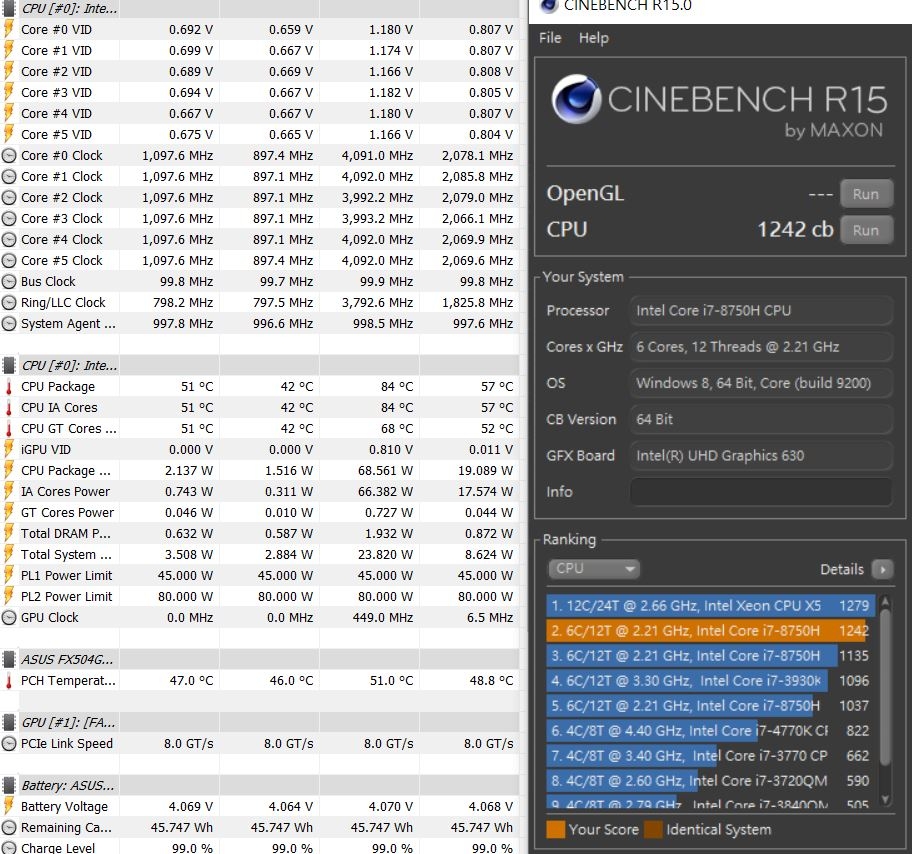Click the GT Cores Power lightning icon
Image resolution: width=912 pixels, height=854 pixels.
(x=9, y=512)
